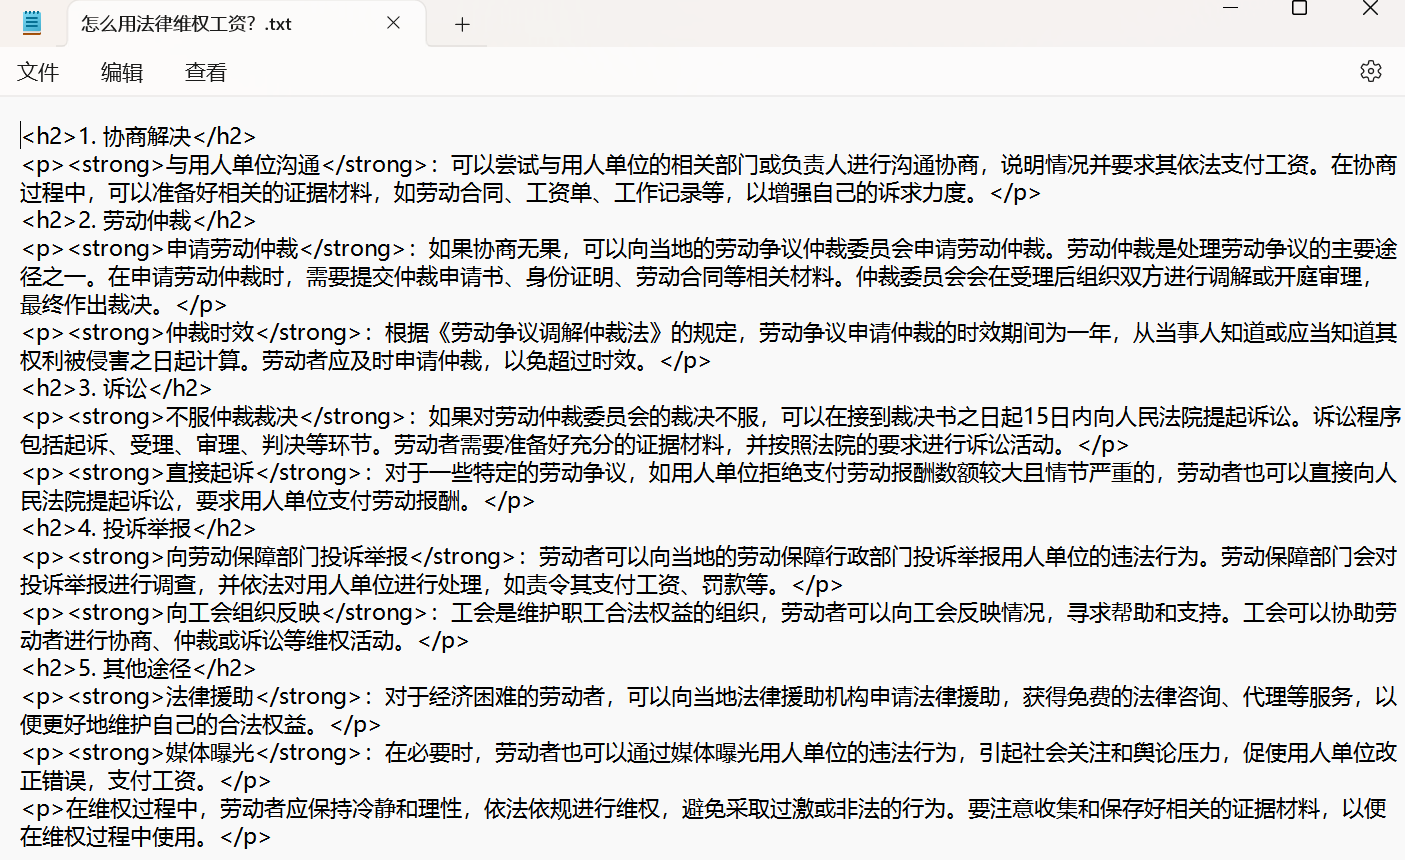Click the text '《劳动争议调解仲裁法》'

(x=550, y=333)
